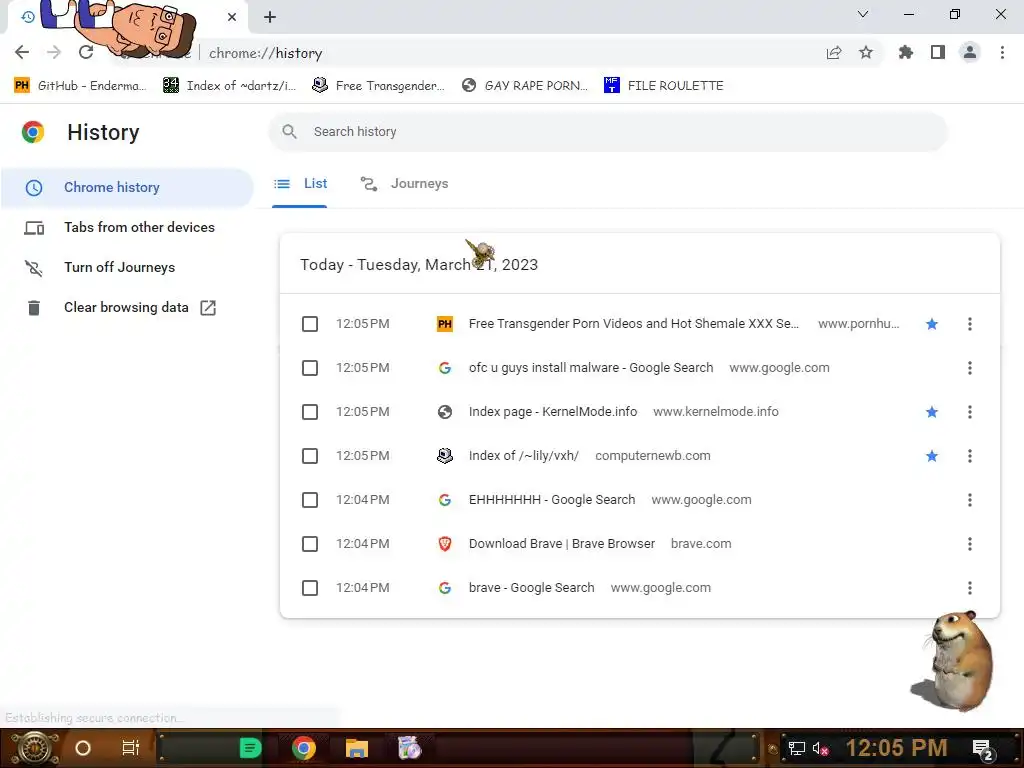Close the History tab

232,17
